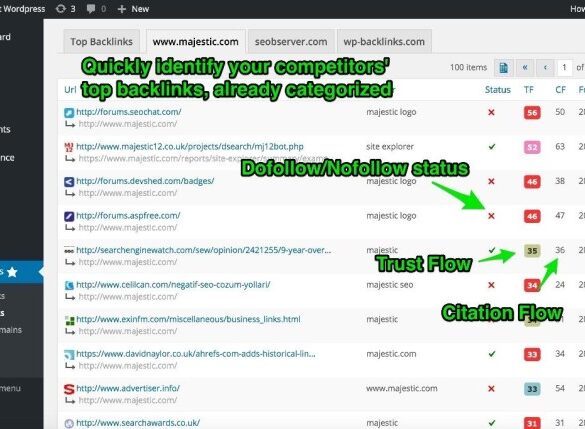Sort by Status column header

pos(498,90)
